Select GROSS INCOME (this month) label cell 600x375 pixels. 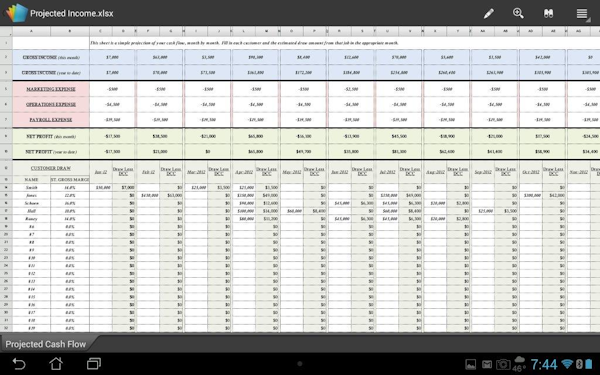tap(51, 57)
